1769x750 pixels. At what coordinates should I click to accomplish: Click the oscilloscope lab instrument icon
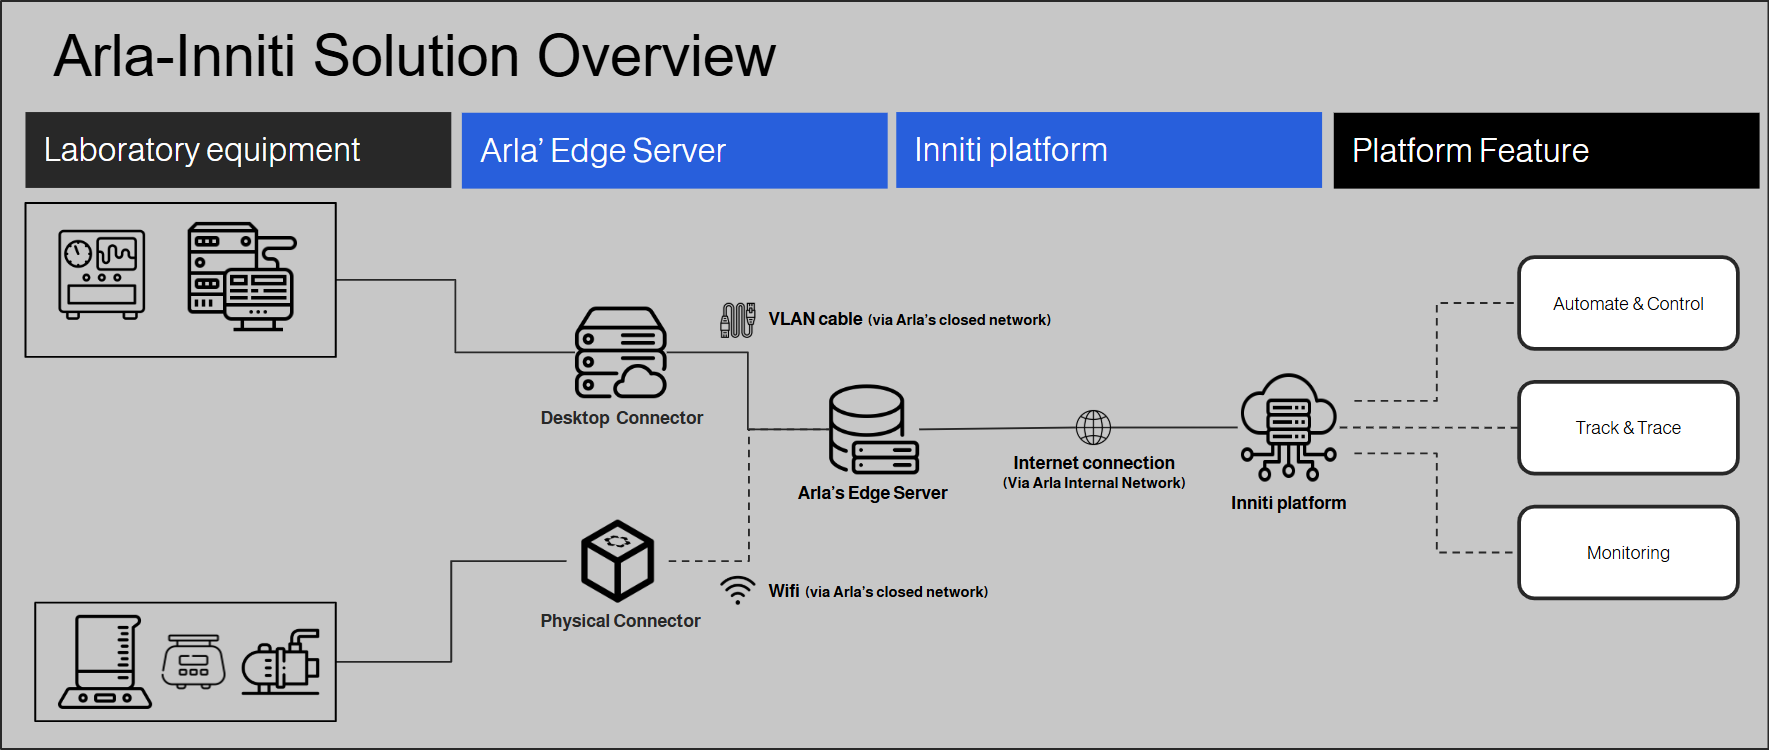[102, 274]
